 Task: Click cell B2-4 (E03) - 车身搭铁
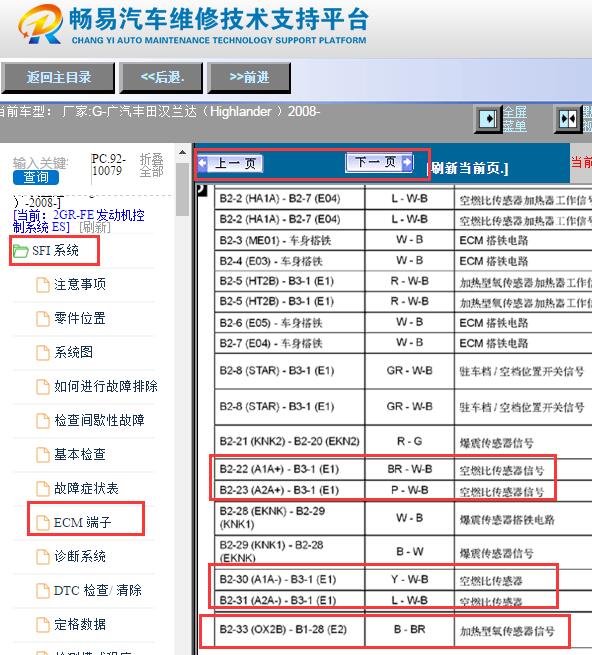tap(290, 261)
